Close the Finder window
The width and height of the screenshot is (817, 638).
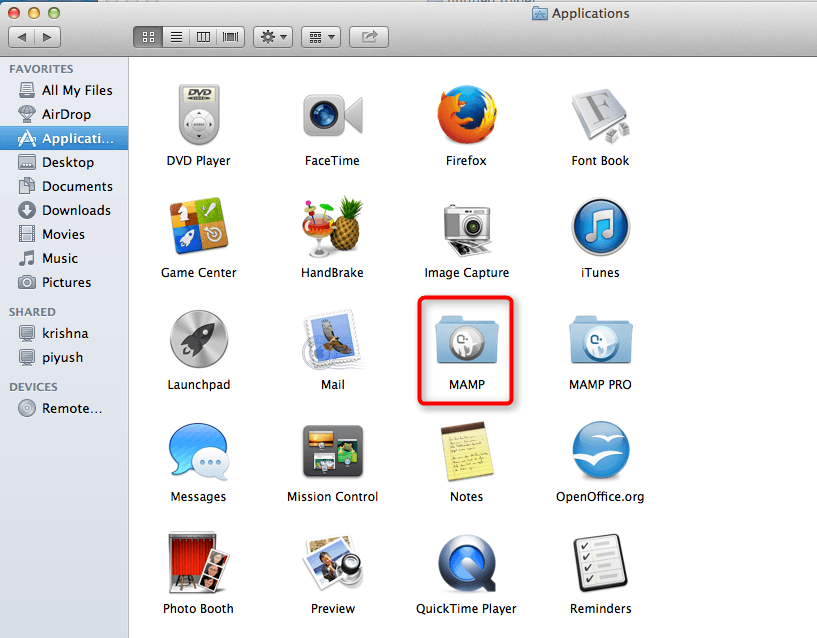pos(14,13)
